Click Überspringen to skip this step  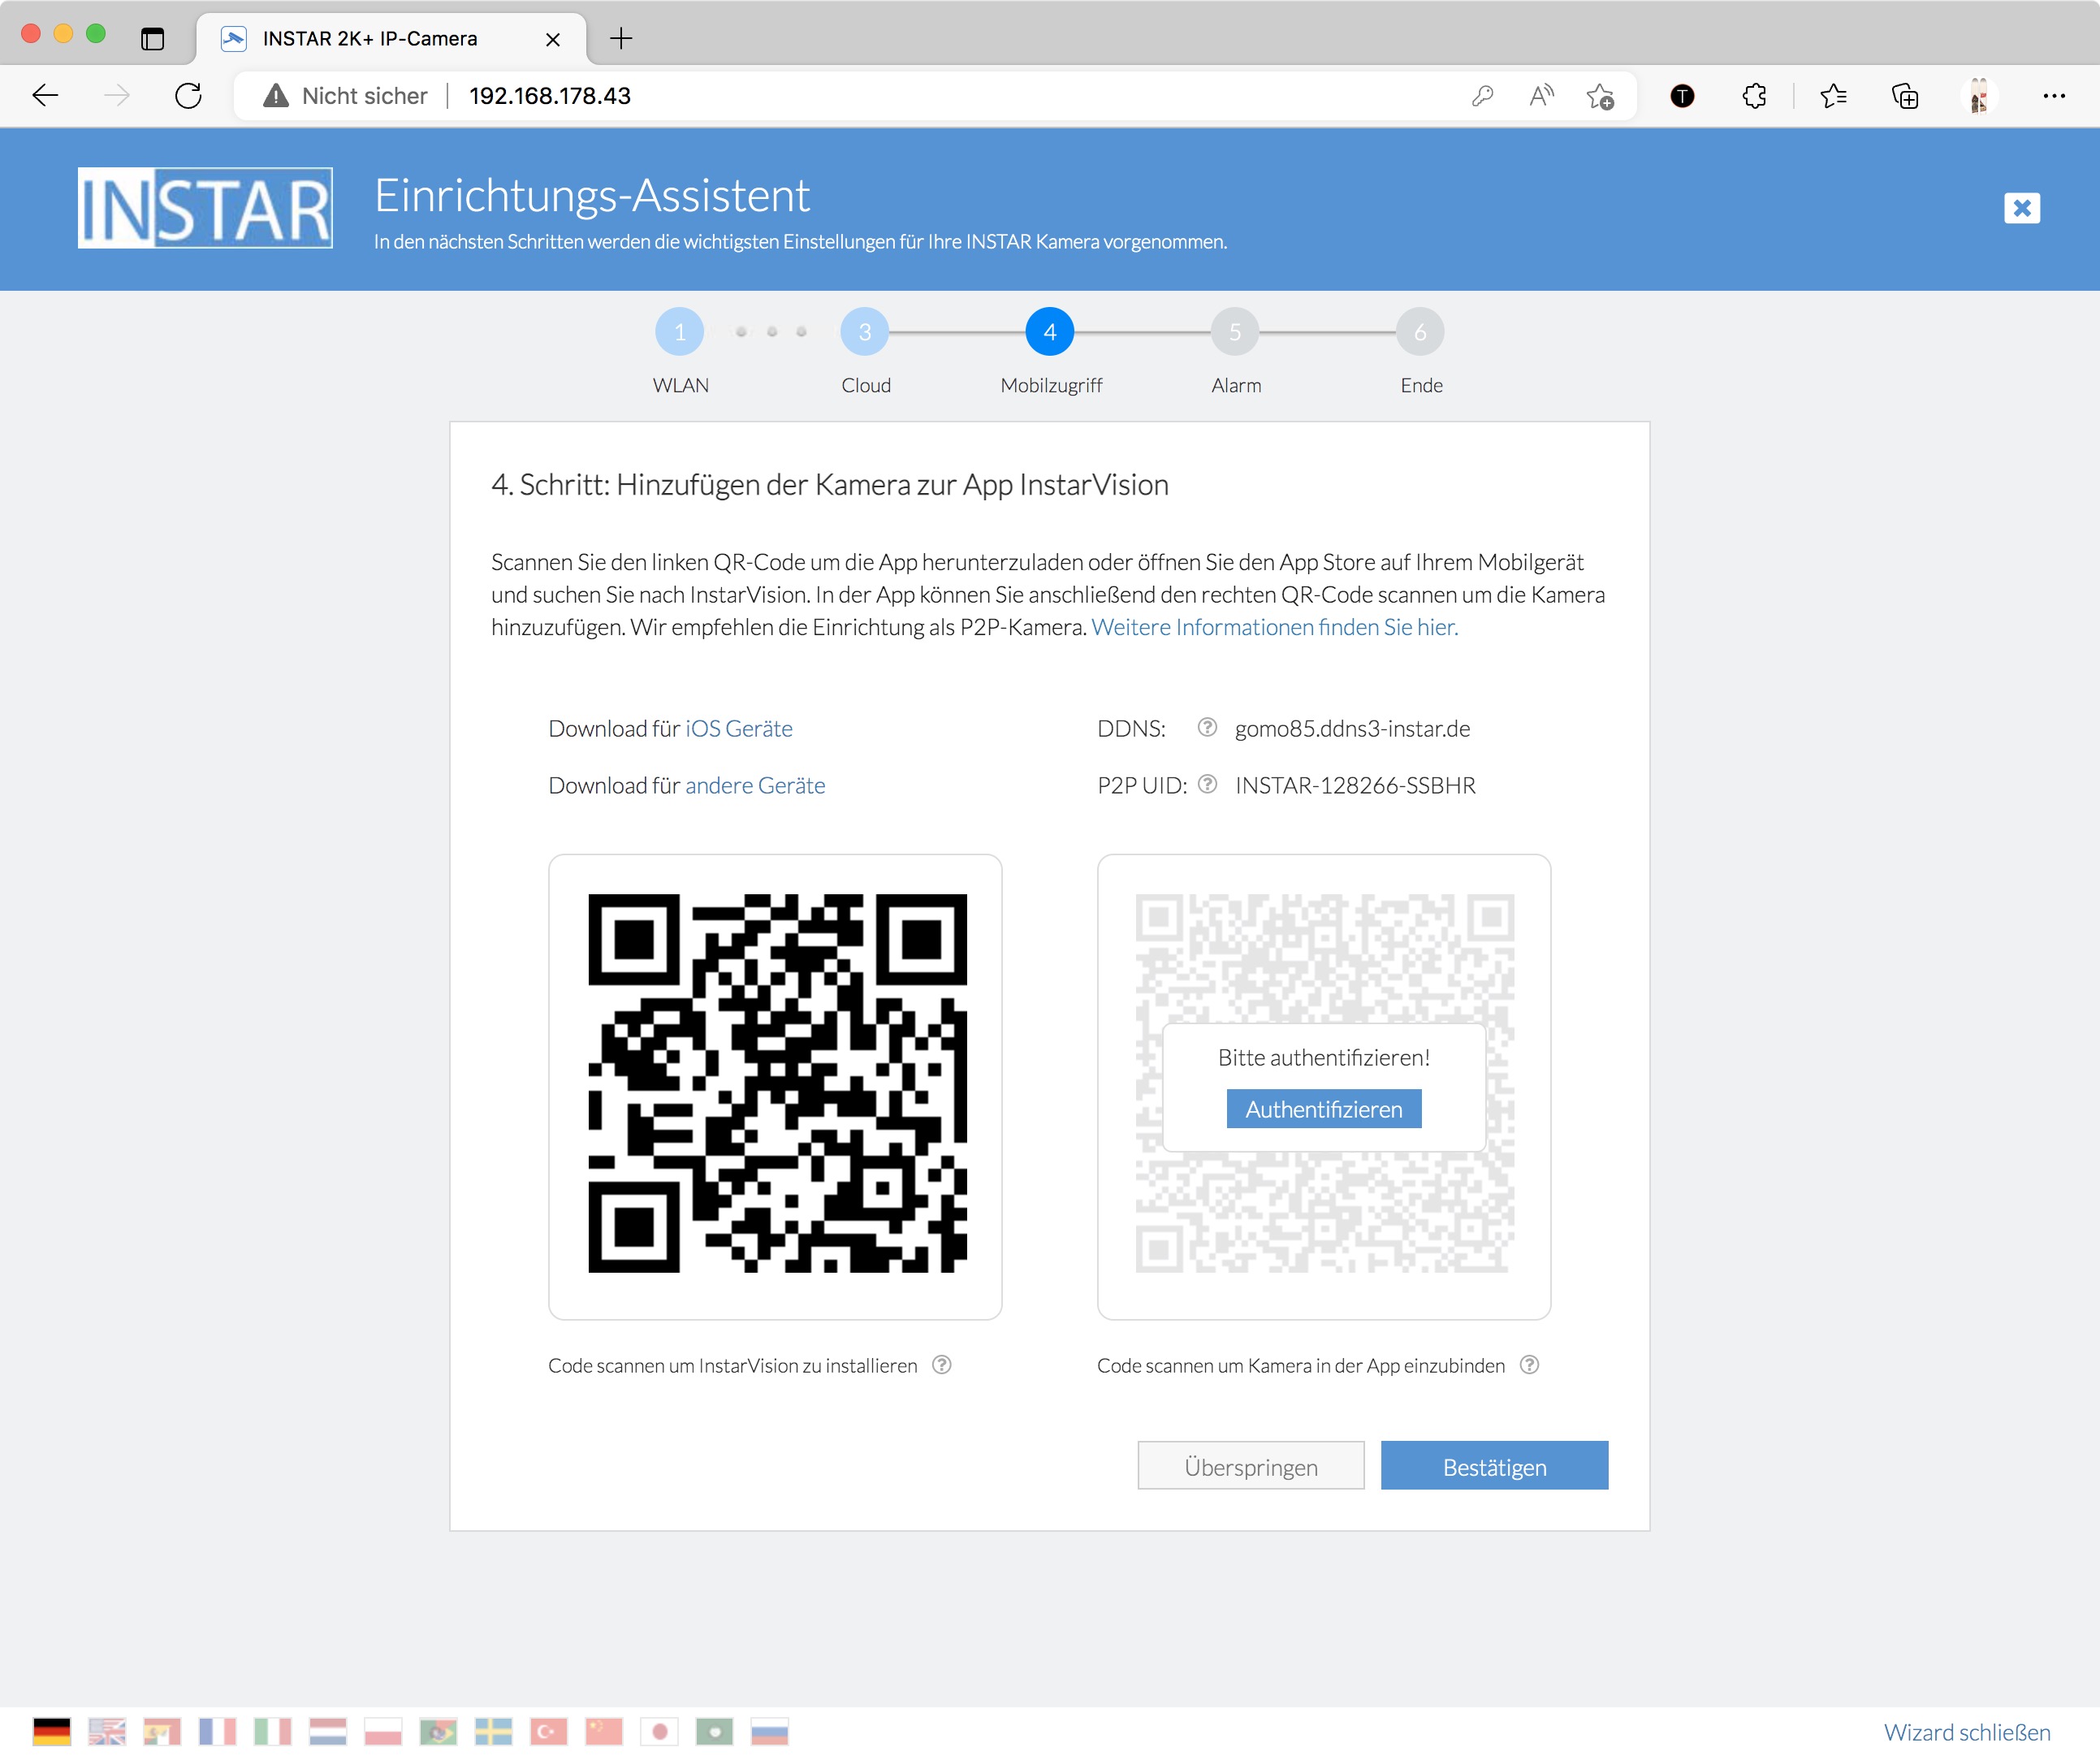[x=1250, y=1466]
